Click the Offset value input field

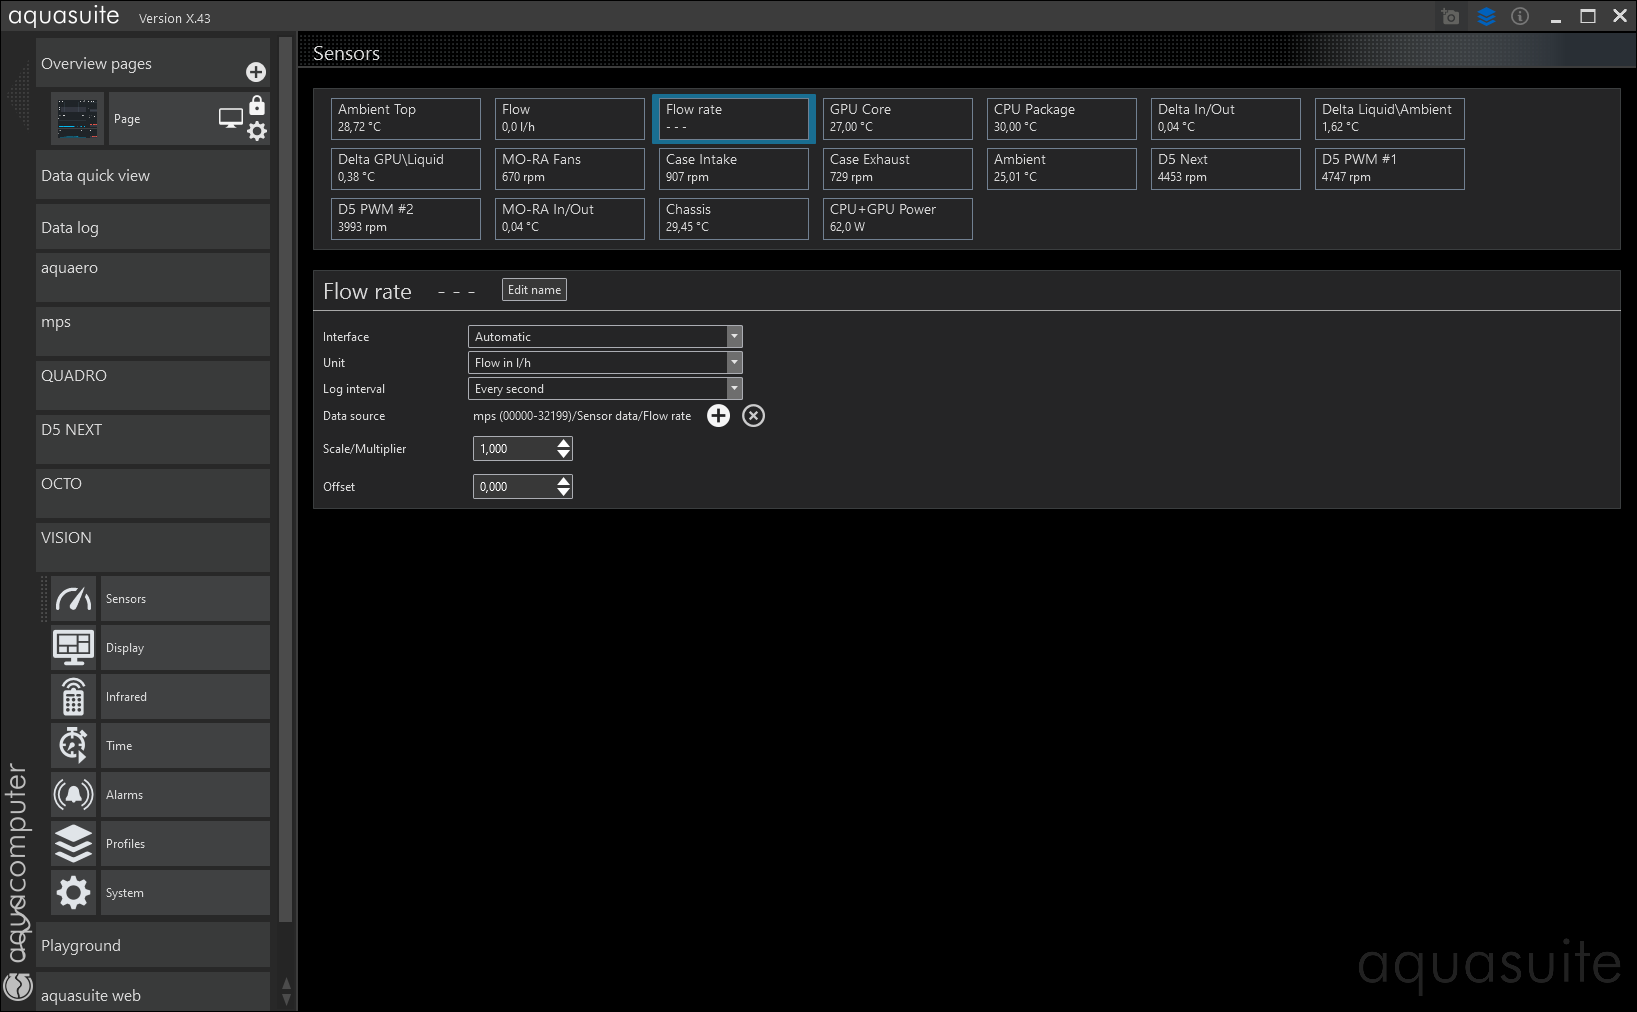click(513, 487)
